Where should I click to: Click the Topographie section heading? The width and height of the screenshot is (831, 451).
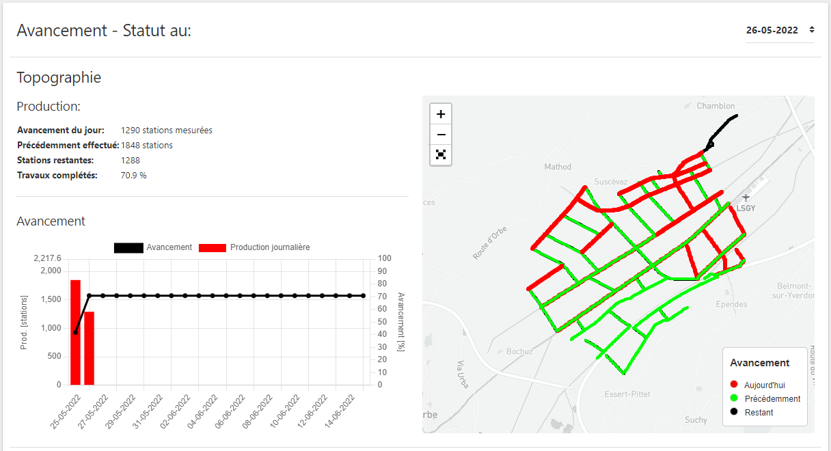pyautogui.click(x=59, y=77)
